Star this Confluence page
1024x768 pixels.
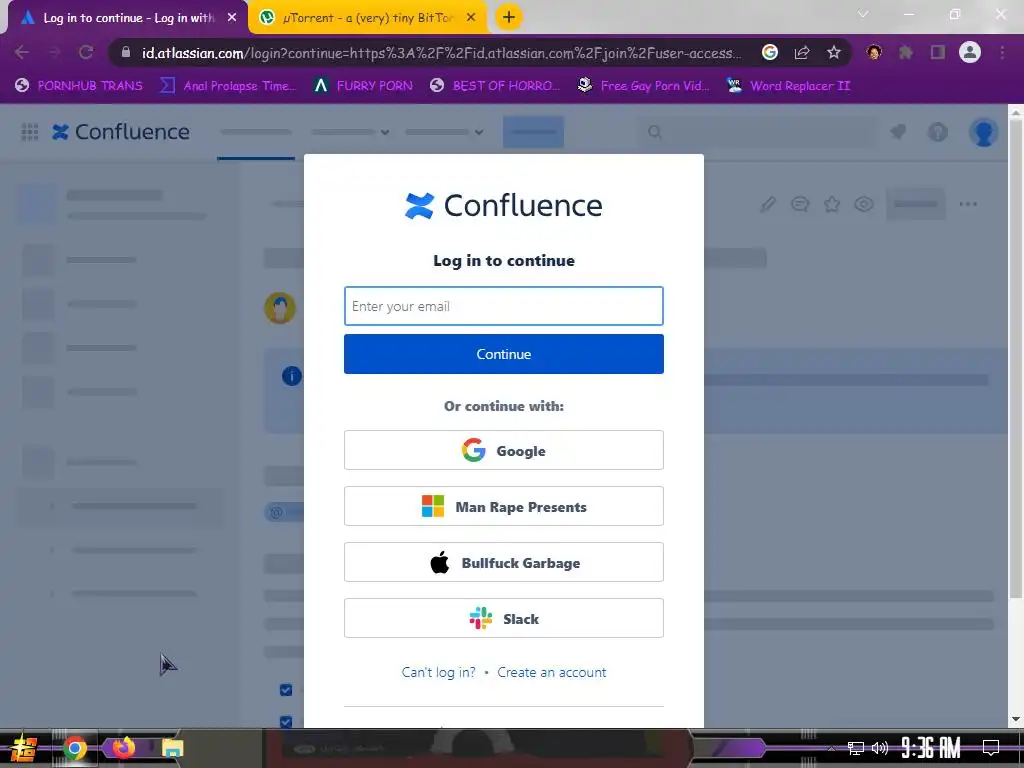pyautogui.click(x=832, y=204)
